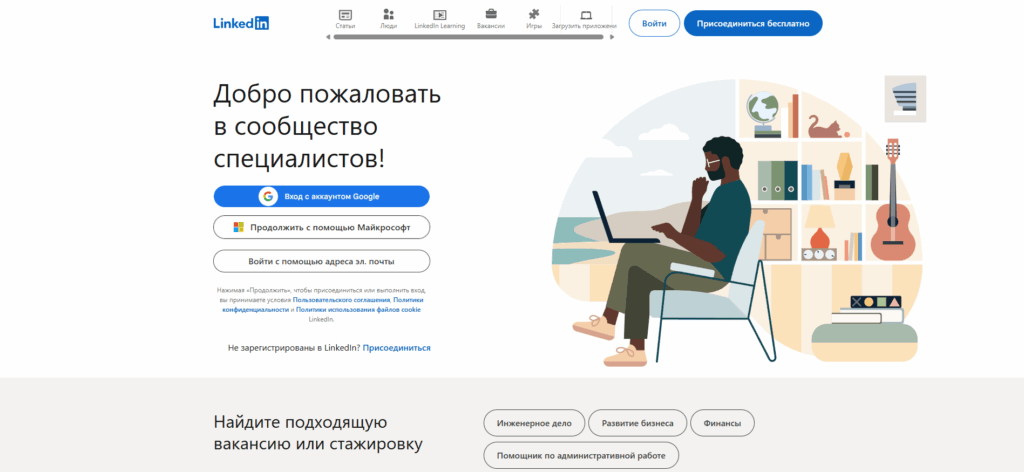Open Политики использования файлов cookie link
This screenshot has width=1024, height=472.
[359, 309]
